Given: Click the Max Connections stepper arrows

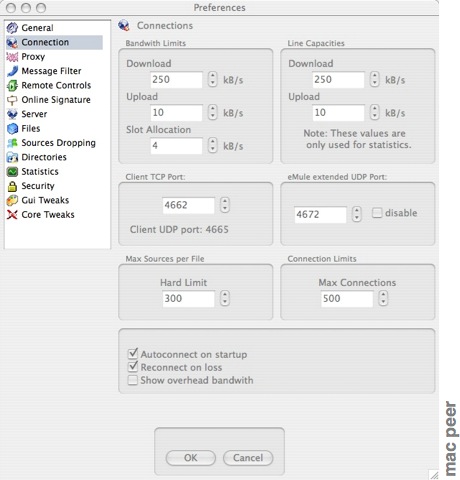Looking at the screenshot, I should pos(383,298).
